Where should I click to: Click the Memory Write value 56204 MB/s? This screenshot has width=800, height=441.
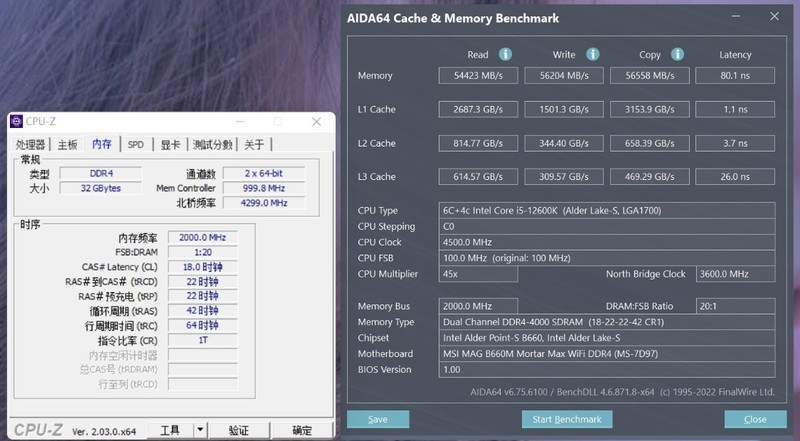[x=564, y=76]
